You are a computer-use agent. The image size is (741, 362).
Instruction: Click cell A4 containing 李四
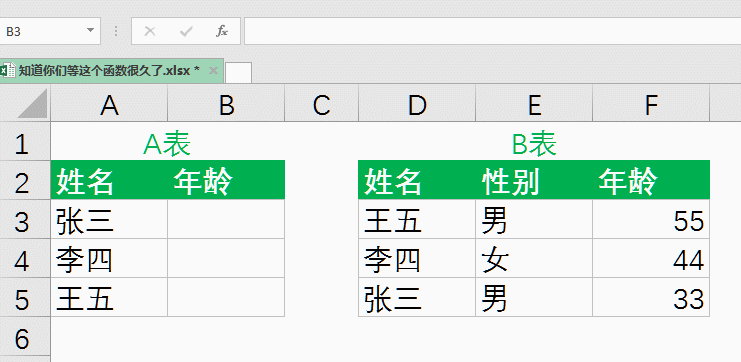point(109,259)
